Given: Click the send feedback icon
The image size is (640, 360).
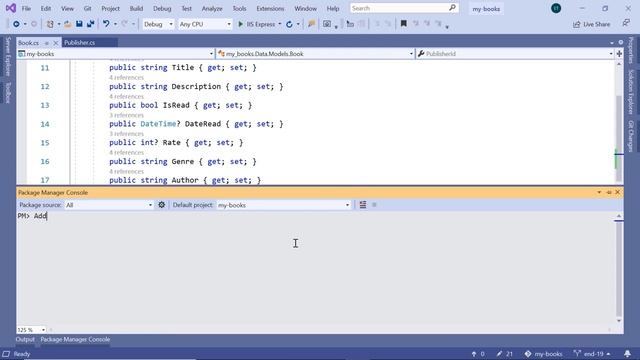Looking at the screenshot, I should pyautogui.click(x=626, y=24).
